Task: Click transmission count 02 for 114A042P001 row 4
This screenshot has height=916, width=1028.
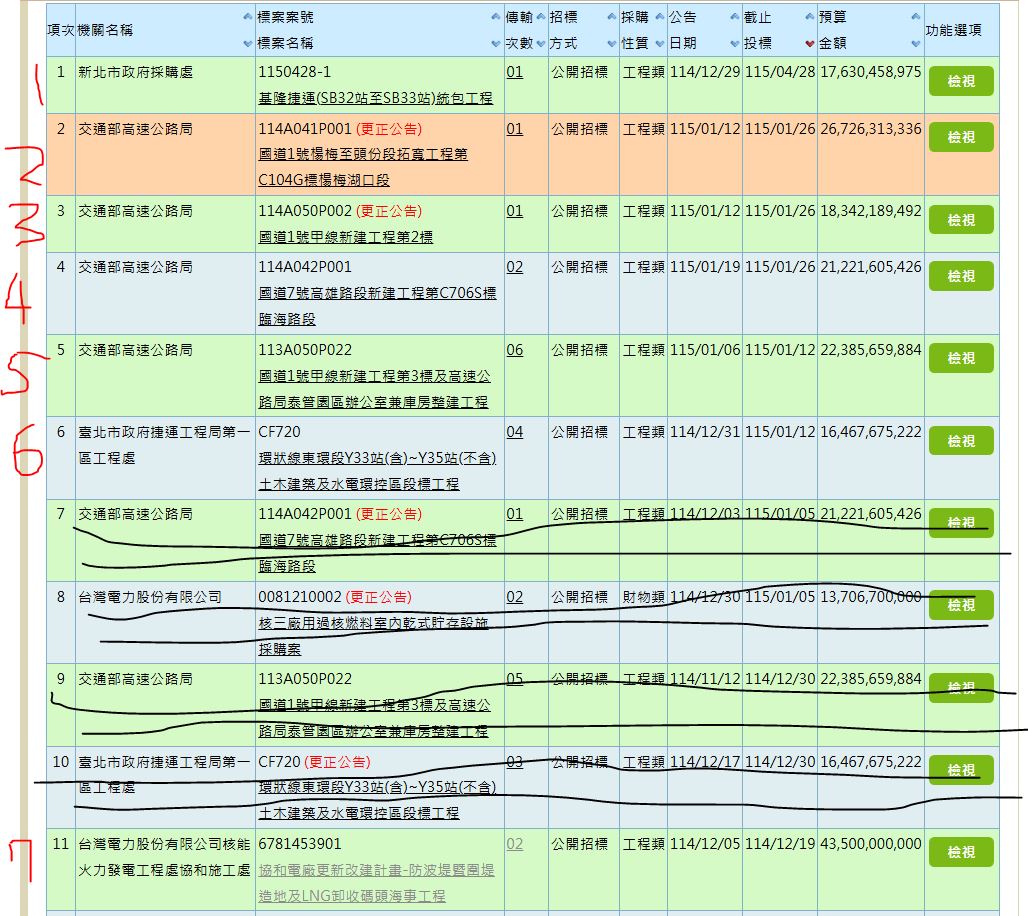Action: coord(514,267)
